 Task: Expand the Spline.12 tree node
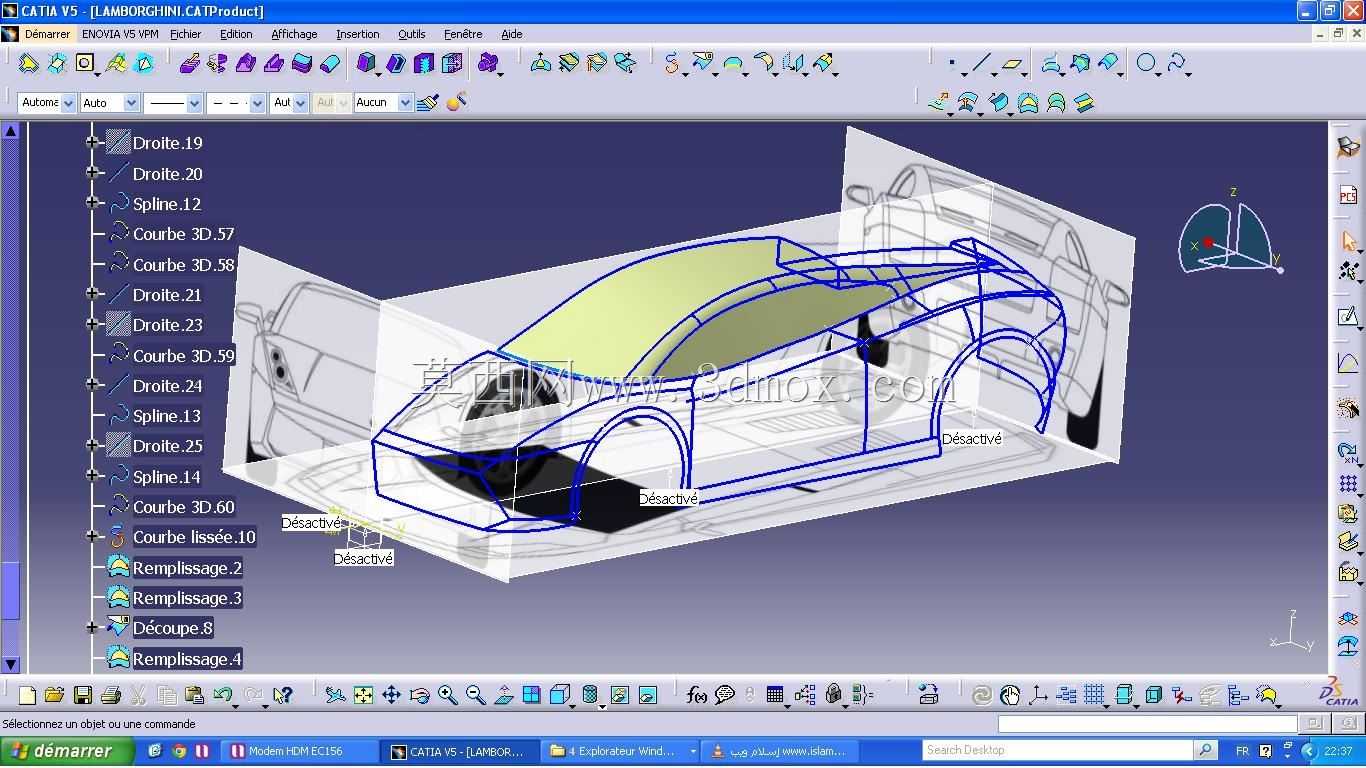tap(92, 203)
